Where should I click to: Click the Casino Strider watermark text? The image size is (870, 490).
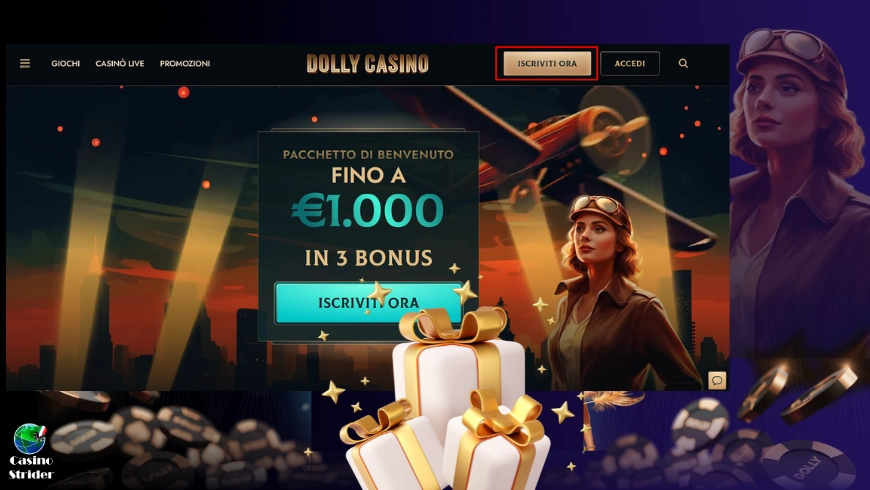pos(31,467)
